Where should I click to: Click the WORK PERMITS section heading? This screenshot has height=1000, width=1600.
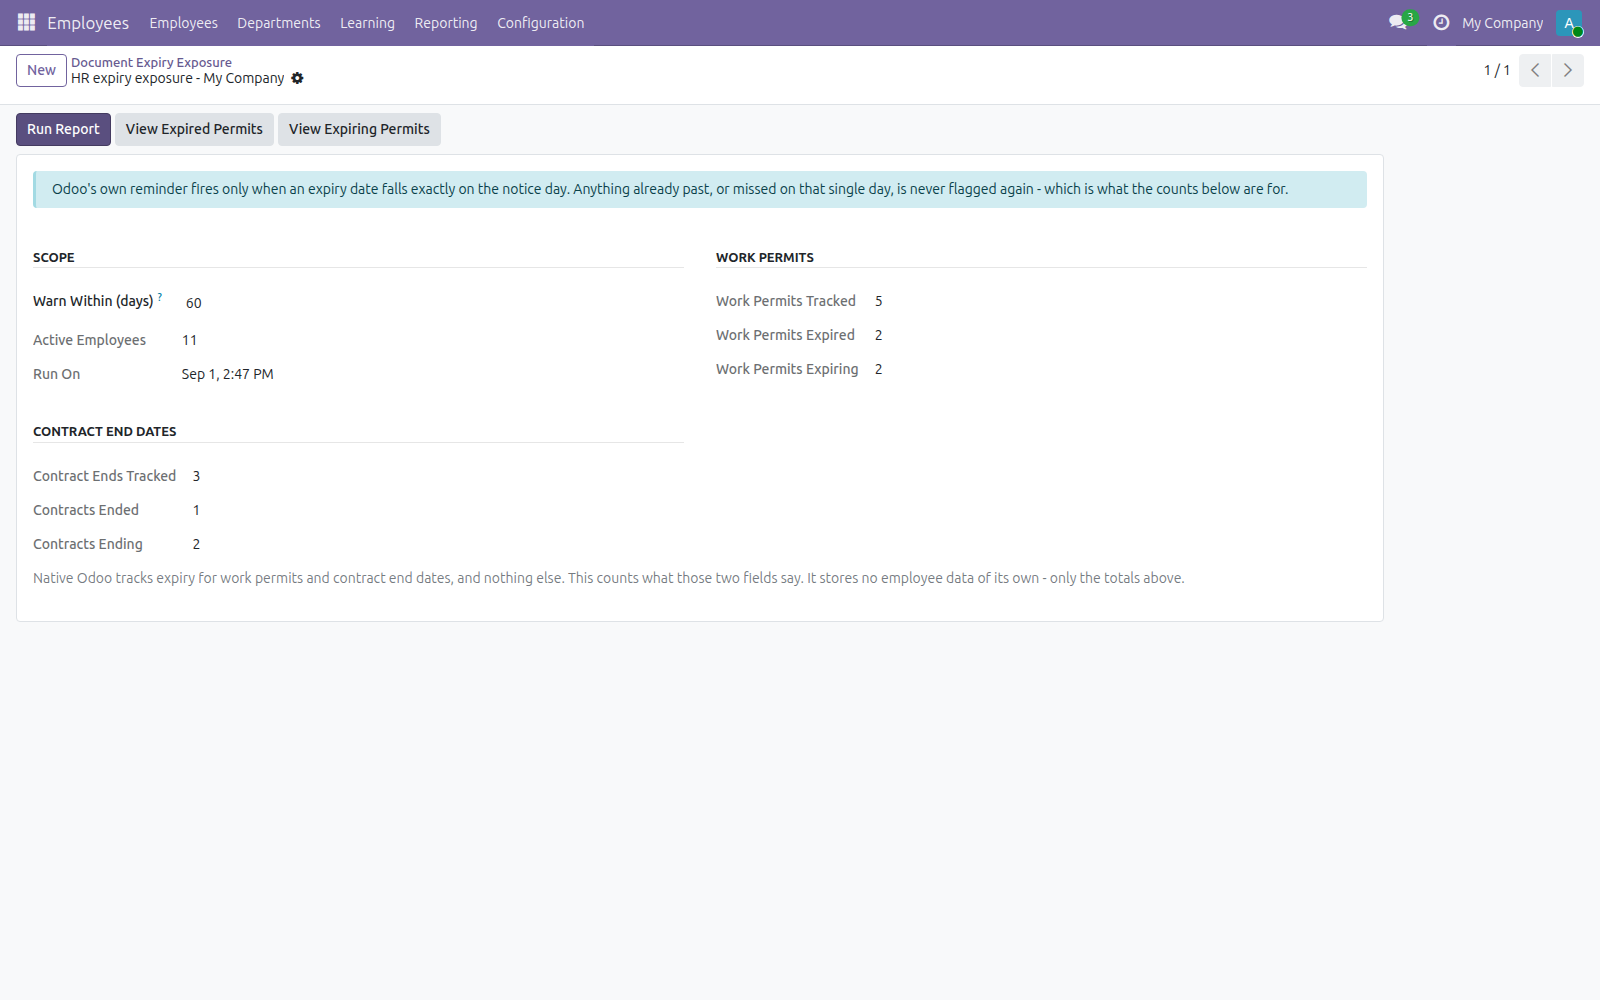pyautogui.click(x=765, y=257)
